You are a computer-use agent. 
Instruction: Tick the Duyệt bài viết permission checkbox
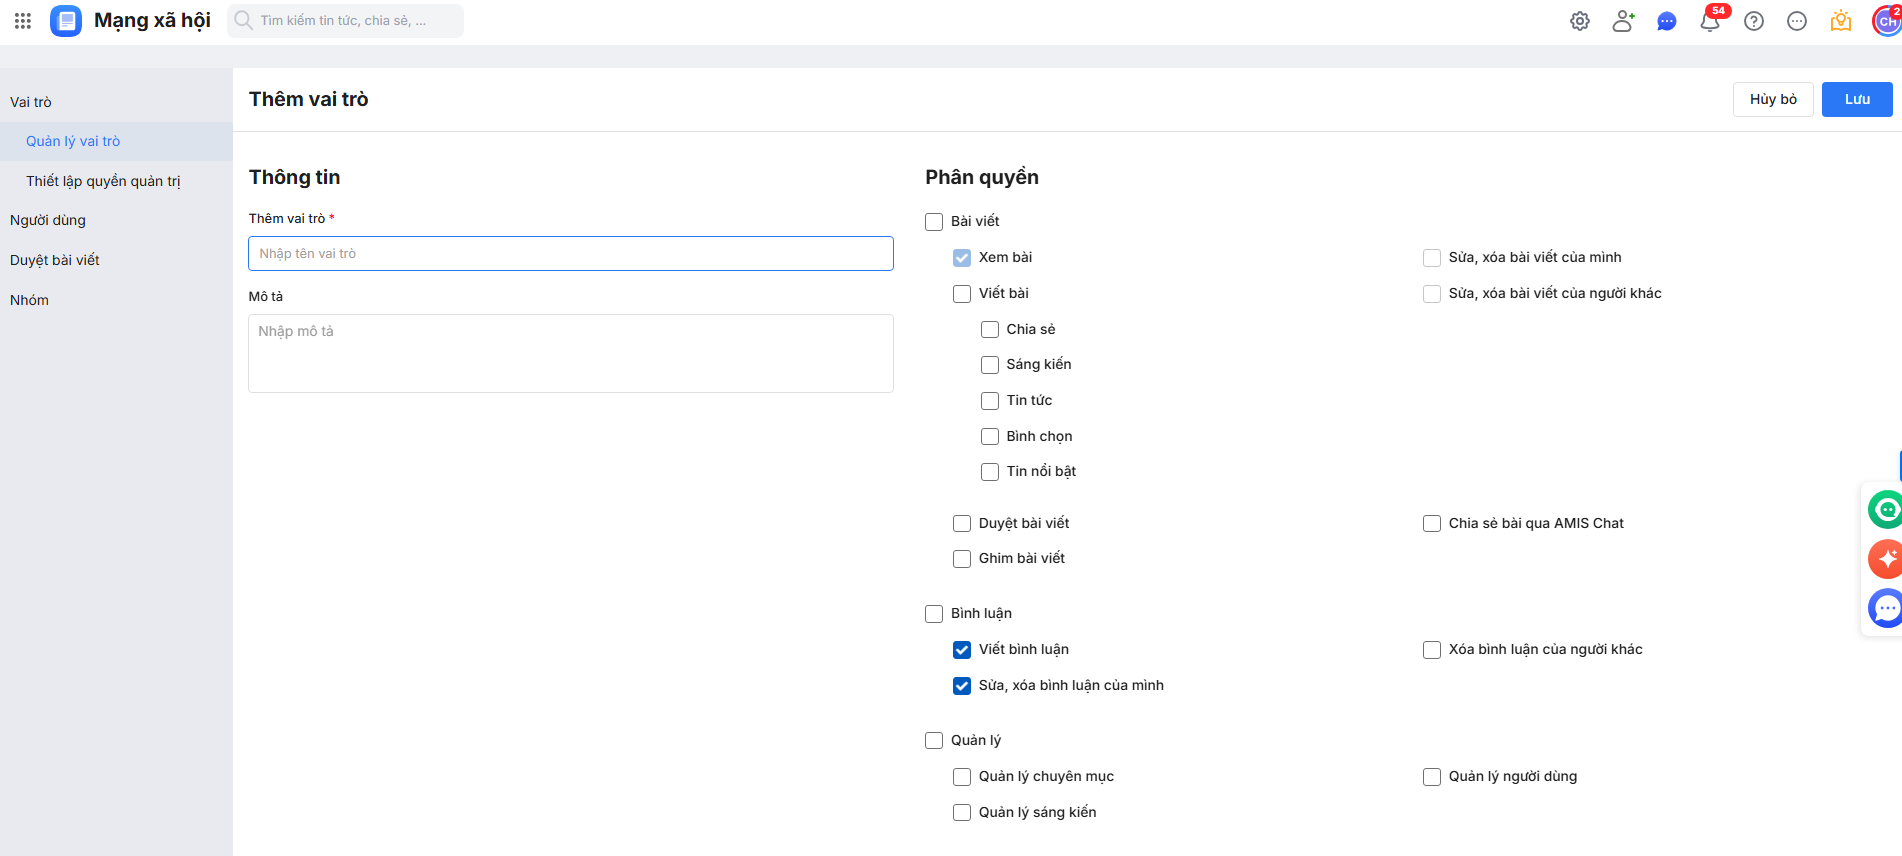point(962,524)
